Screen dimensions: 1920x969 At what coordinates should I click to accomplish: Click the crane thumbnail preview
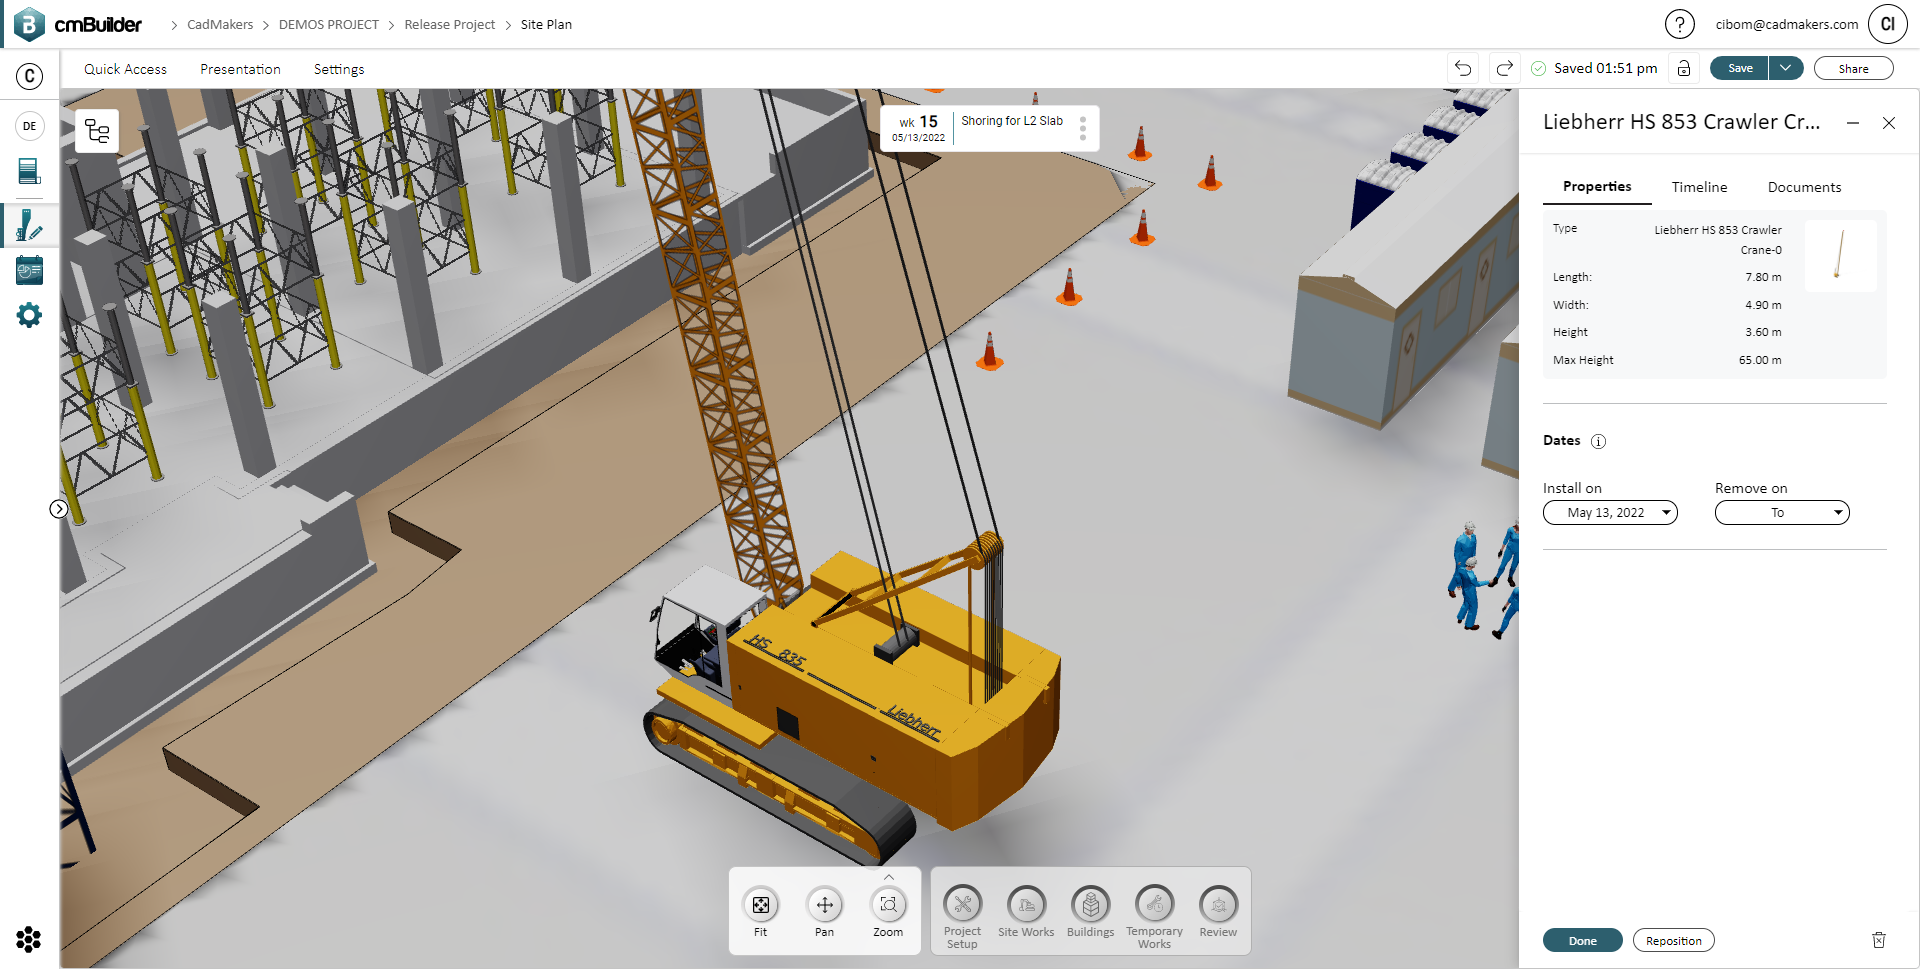(x=1841, y=255)
